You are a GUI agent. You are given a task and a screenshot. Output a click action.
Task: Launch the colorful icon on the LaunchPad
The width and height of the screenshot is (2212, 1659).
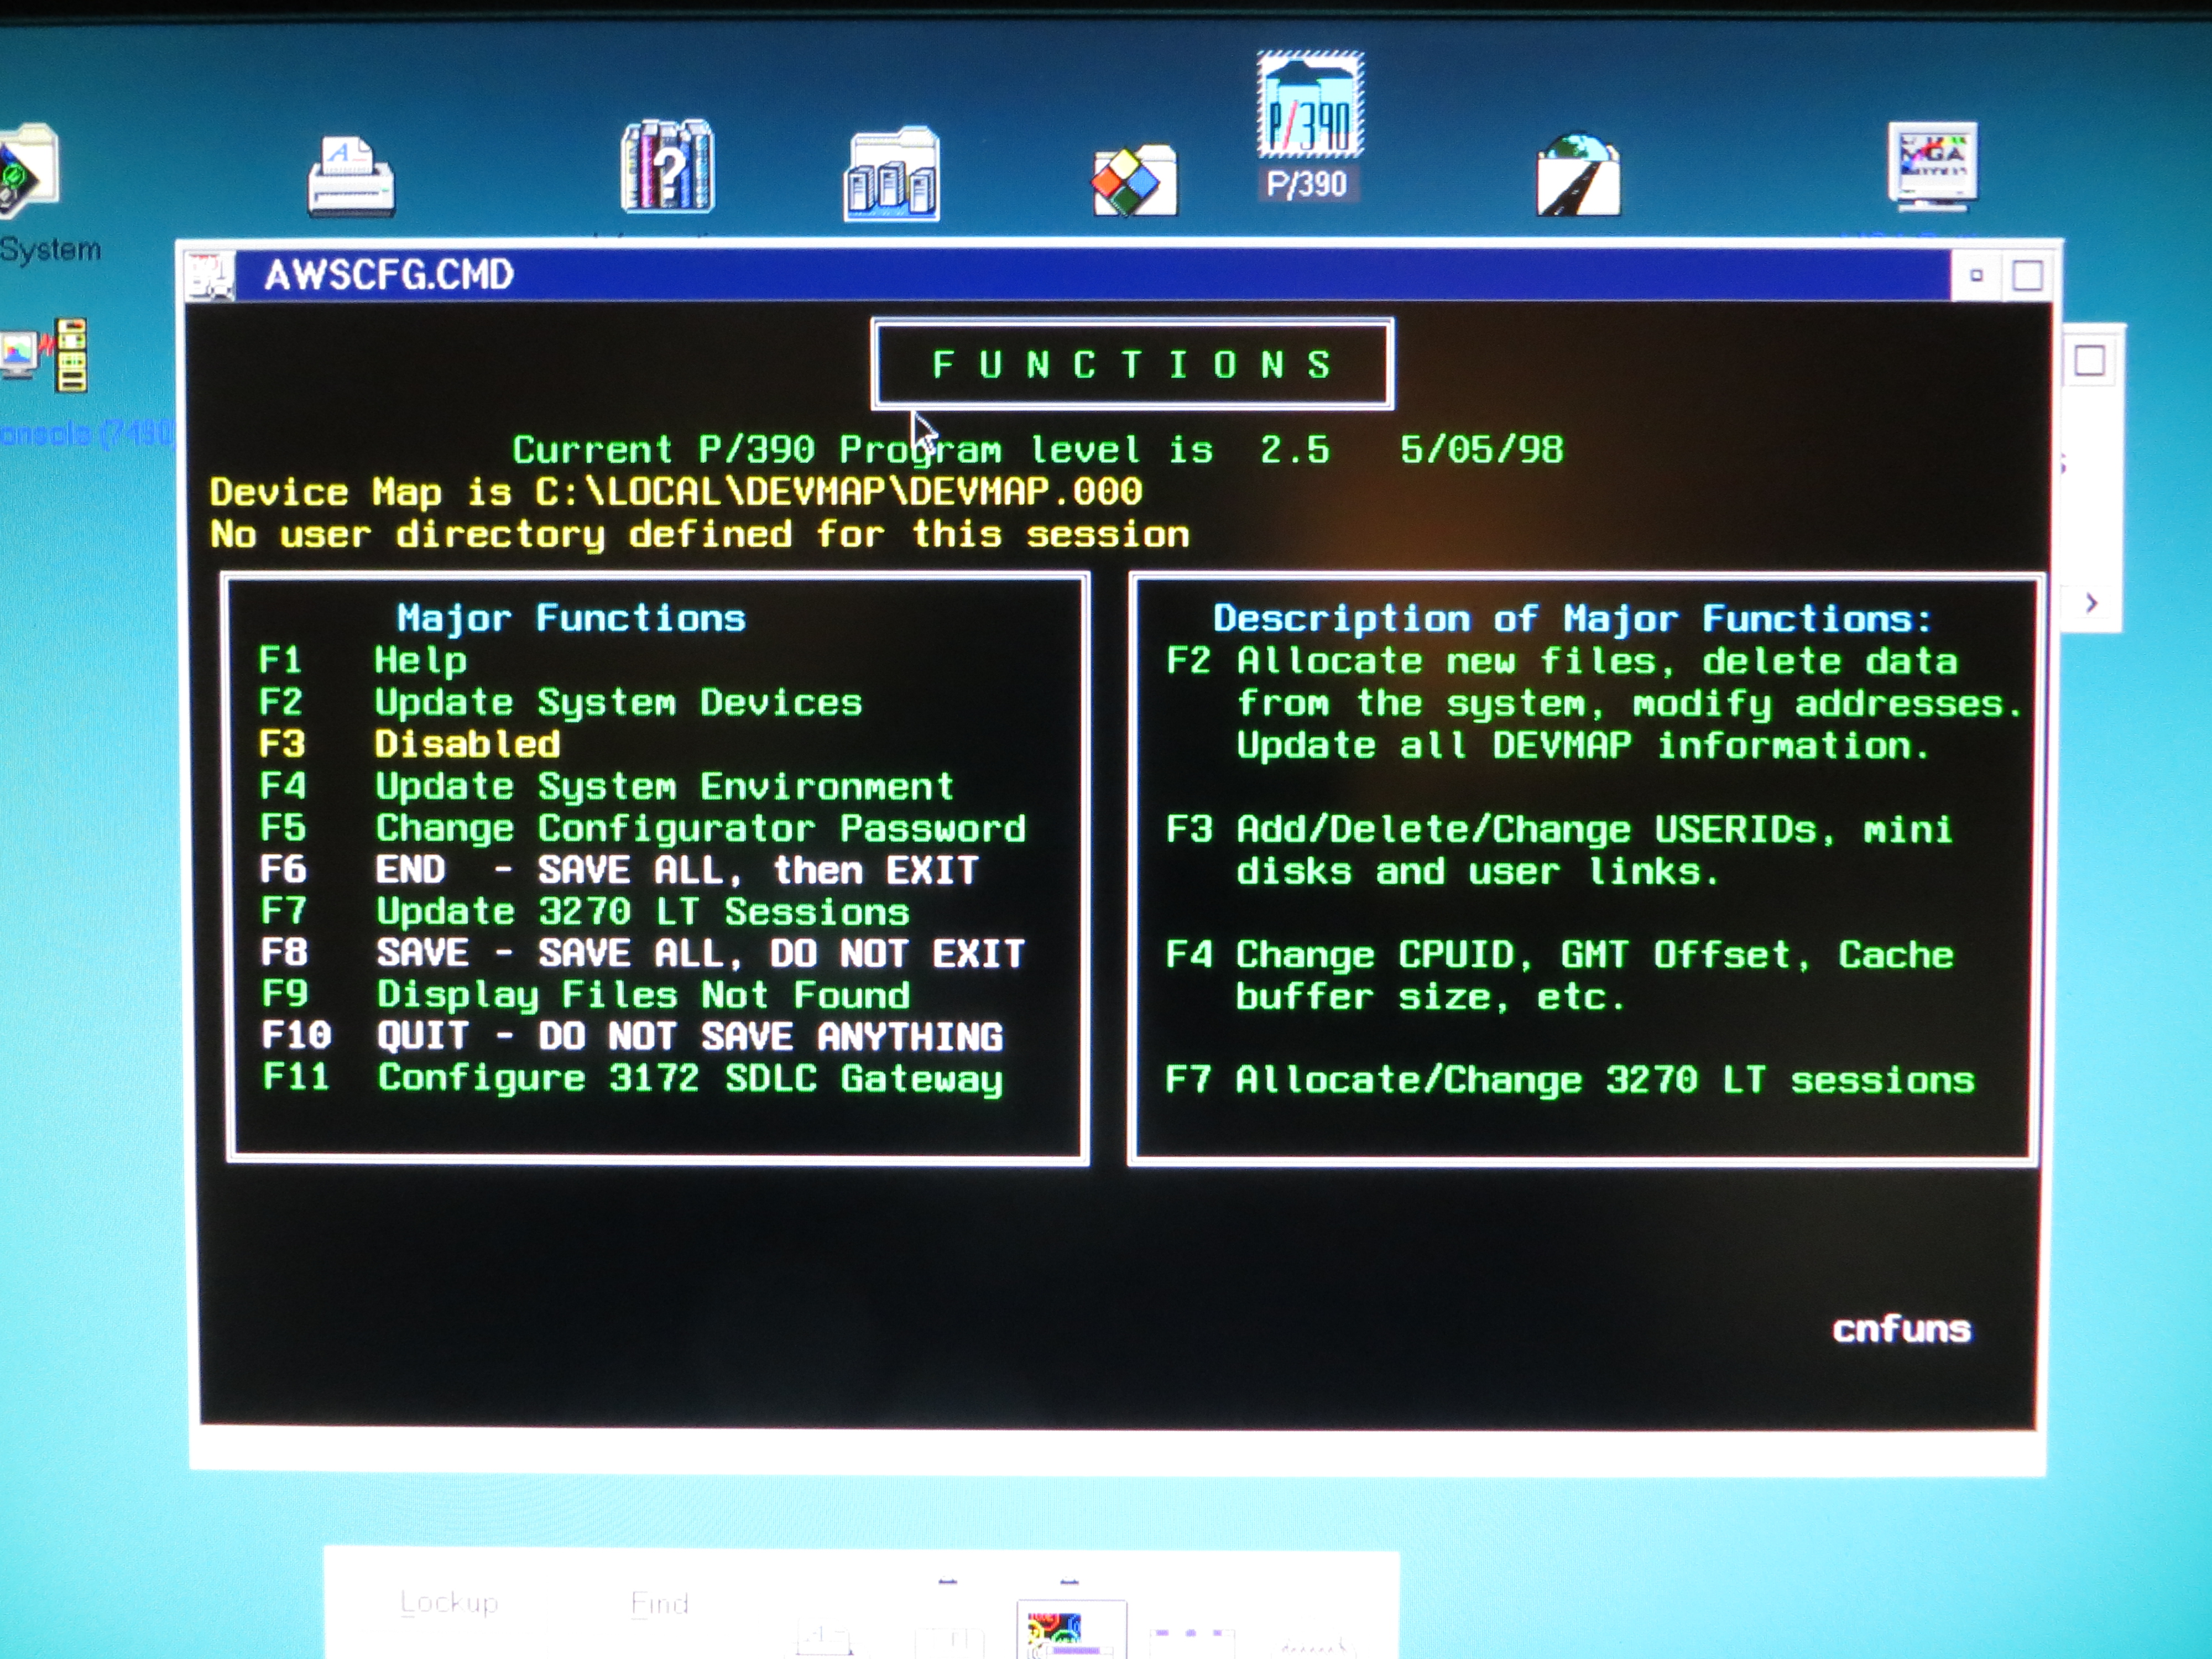tap(1070, 1630)
